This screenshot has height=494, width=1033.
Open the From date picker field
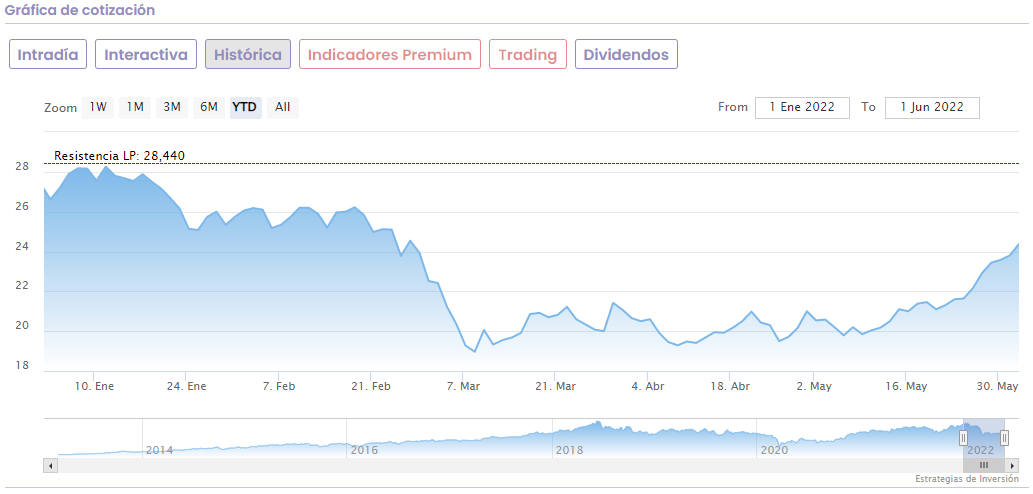tap(802, 107)
